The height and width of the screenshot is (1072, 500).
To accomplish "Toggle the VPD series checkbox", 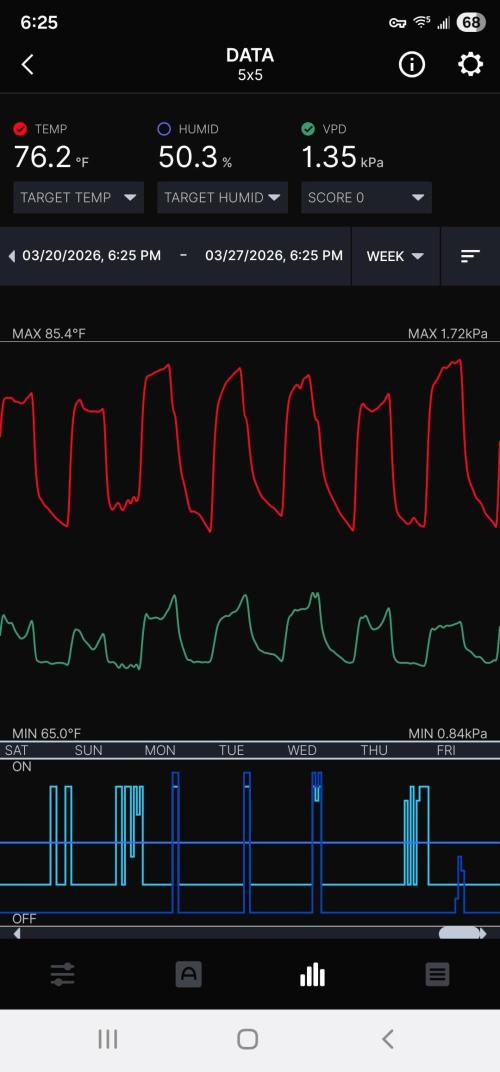I will [x=308, y=129].
